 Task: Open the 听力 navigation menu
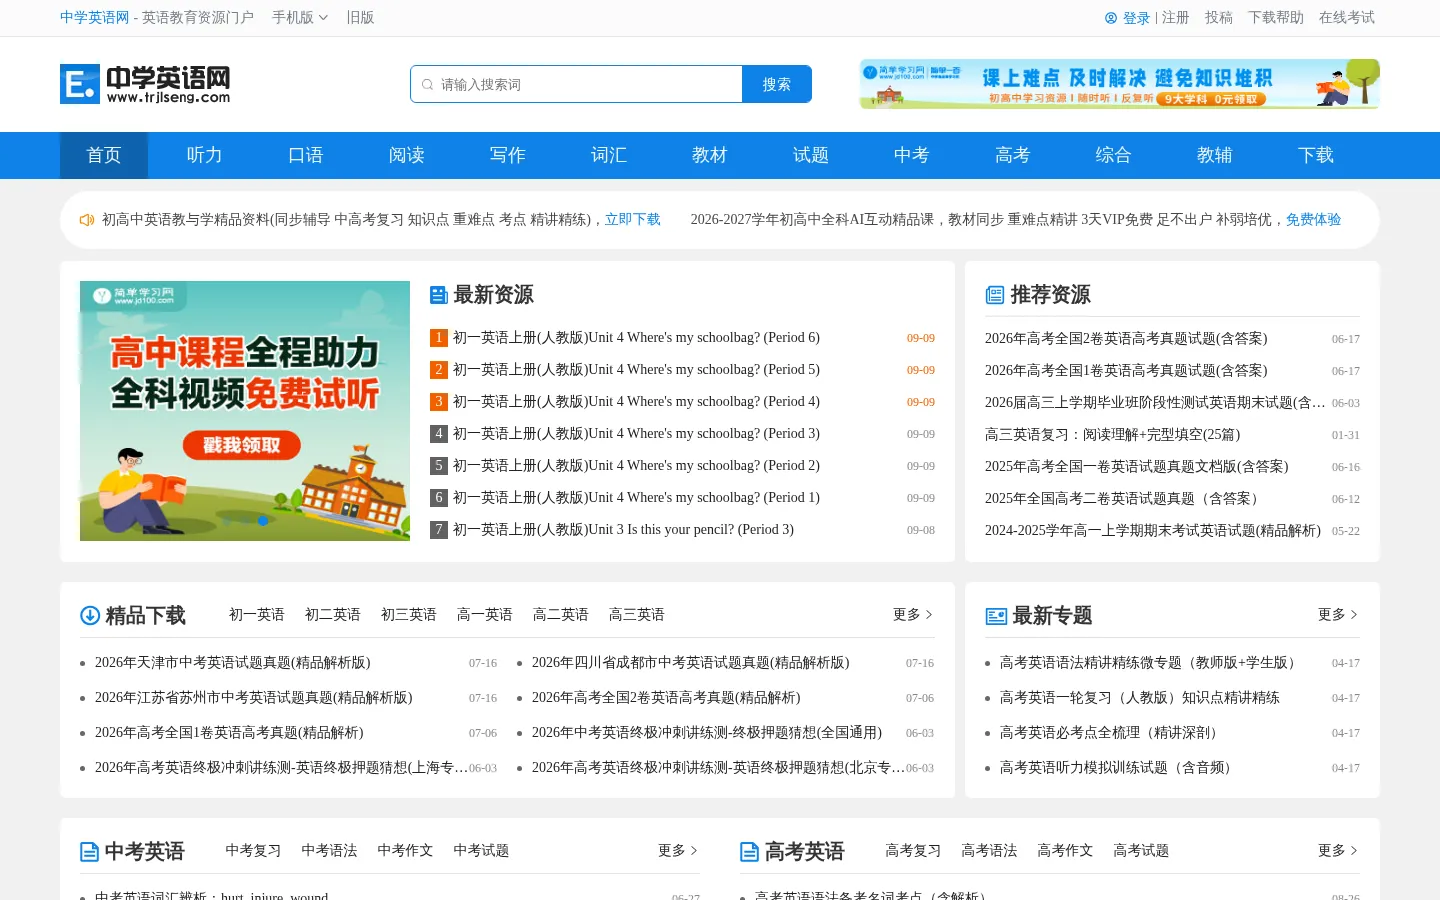coord(205,155)
